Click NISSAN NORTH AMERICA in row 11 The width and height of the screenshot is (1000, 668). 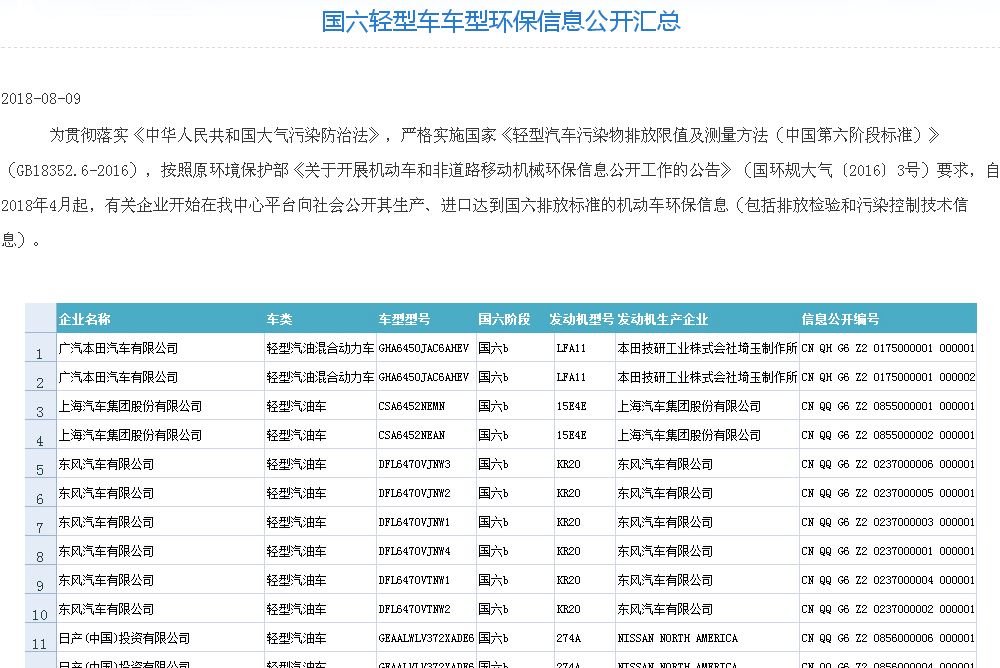coord(677,639)
